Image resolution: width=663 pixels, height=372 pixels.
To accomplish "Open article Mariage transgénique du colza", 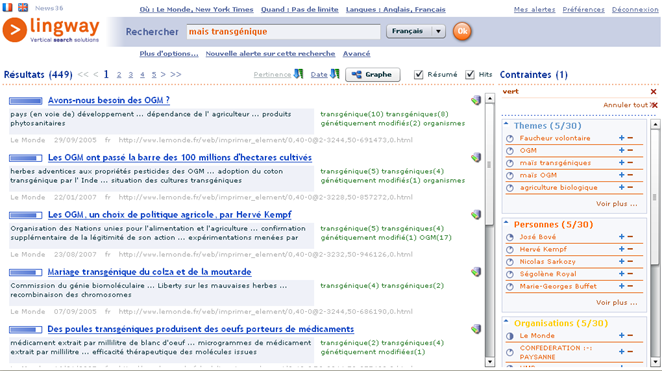I will coord(149,272).
